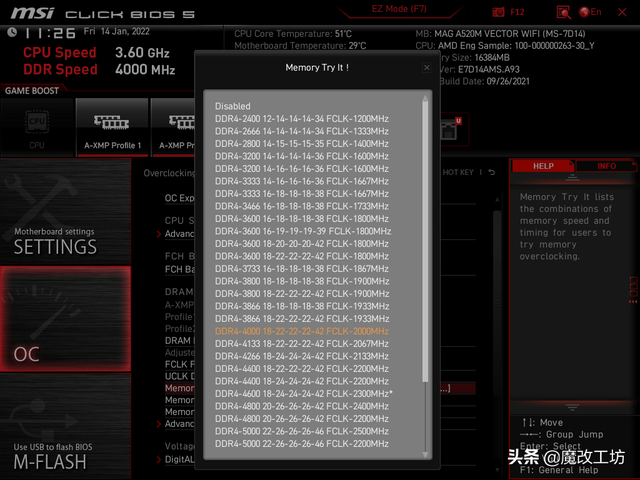Select DDR4-5000 22-26-26-26-46 FCLK-2500MHz
Image resolution: width=640 pixels, height=480 pixels.
point(302,431)
